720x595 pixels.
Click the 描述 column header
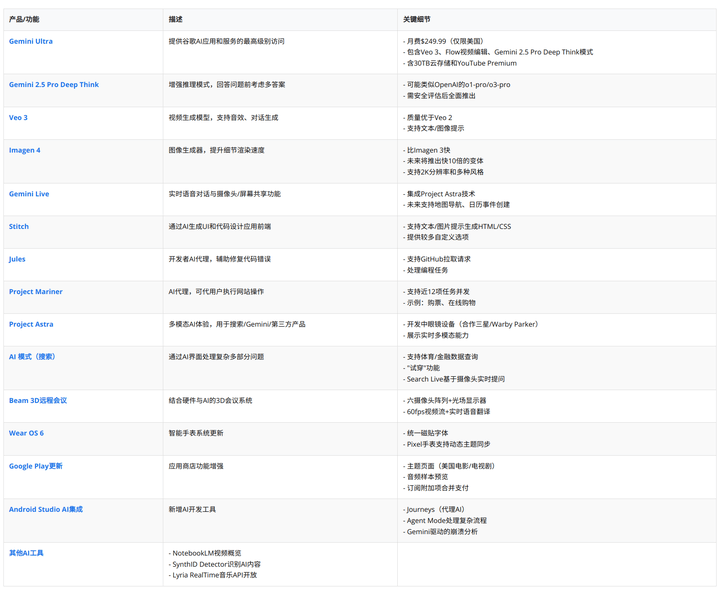[175, 19]
